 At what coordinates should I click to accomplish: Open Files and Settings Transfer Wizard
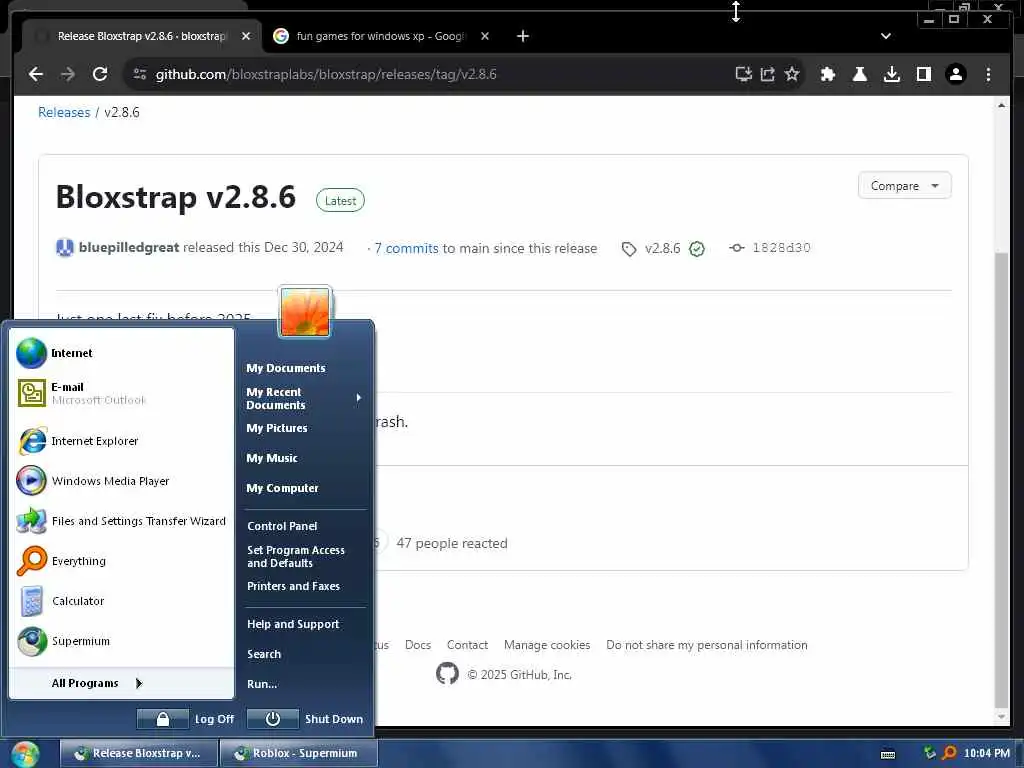[121, 521]
